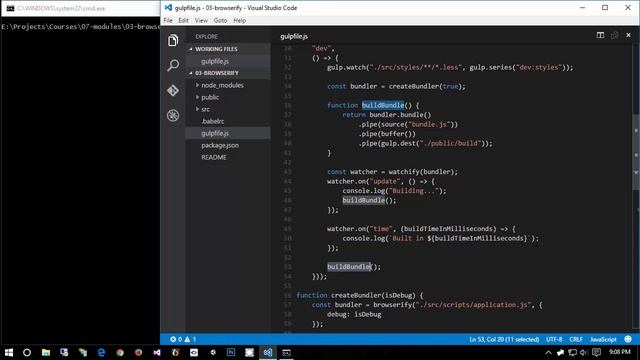Click the errors and warnings count in status bar

[183, 339]
